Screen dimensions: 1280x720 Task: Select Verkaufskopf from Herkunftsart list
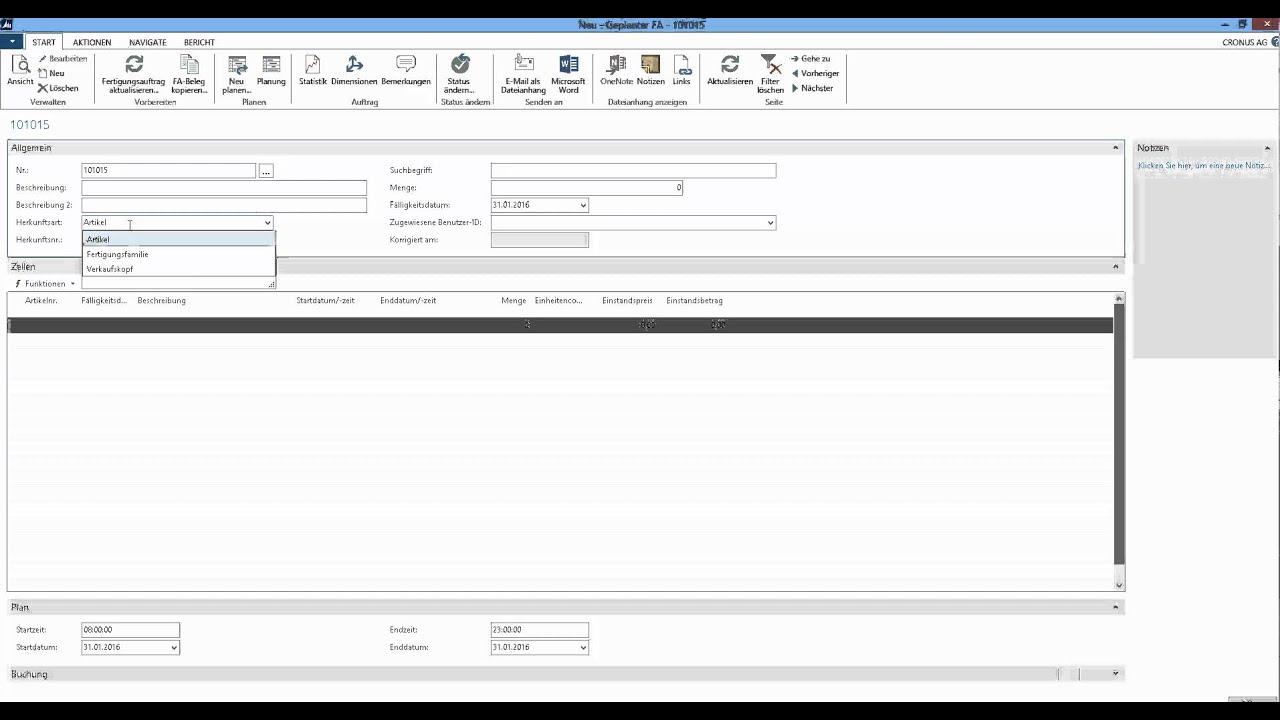[178, 269]
